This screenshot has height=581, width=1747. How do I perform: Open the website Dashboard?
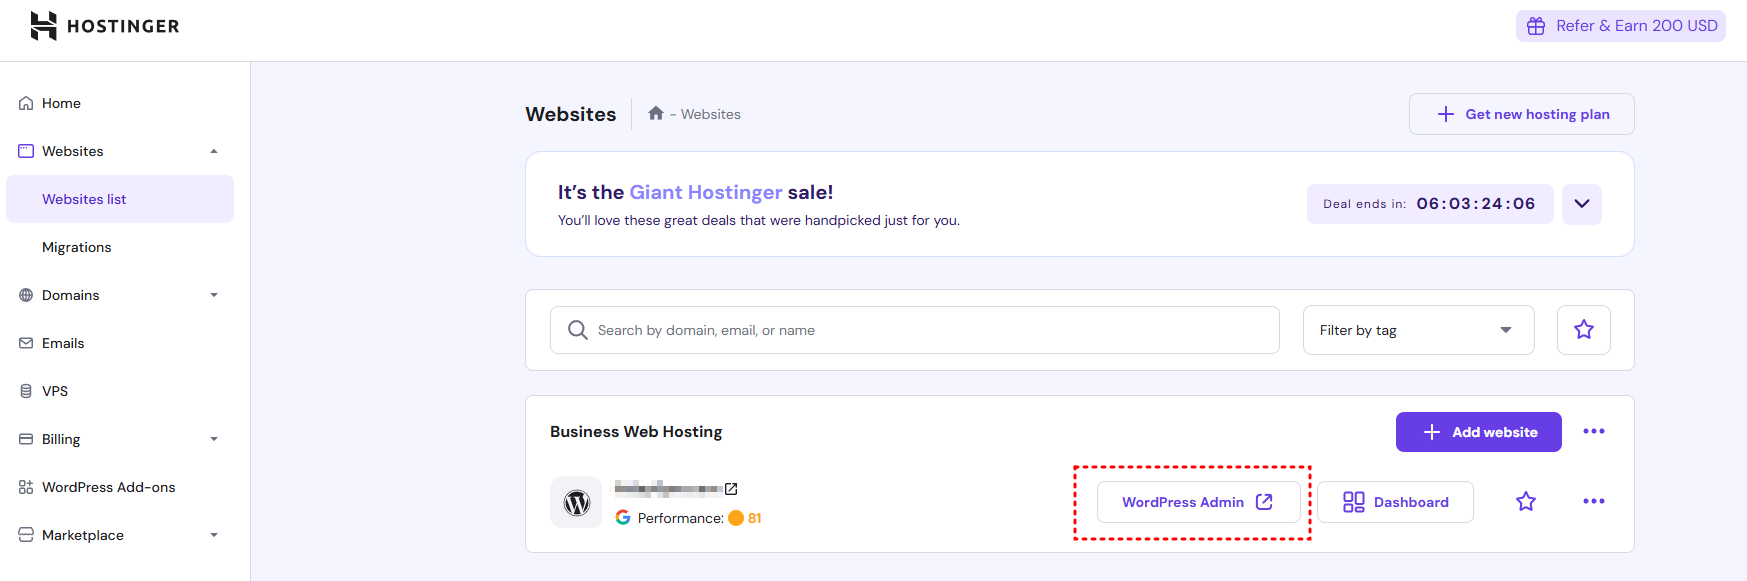[x=1395, y=502]
